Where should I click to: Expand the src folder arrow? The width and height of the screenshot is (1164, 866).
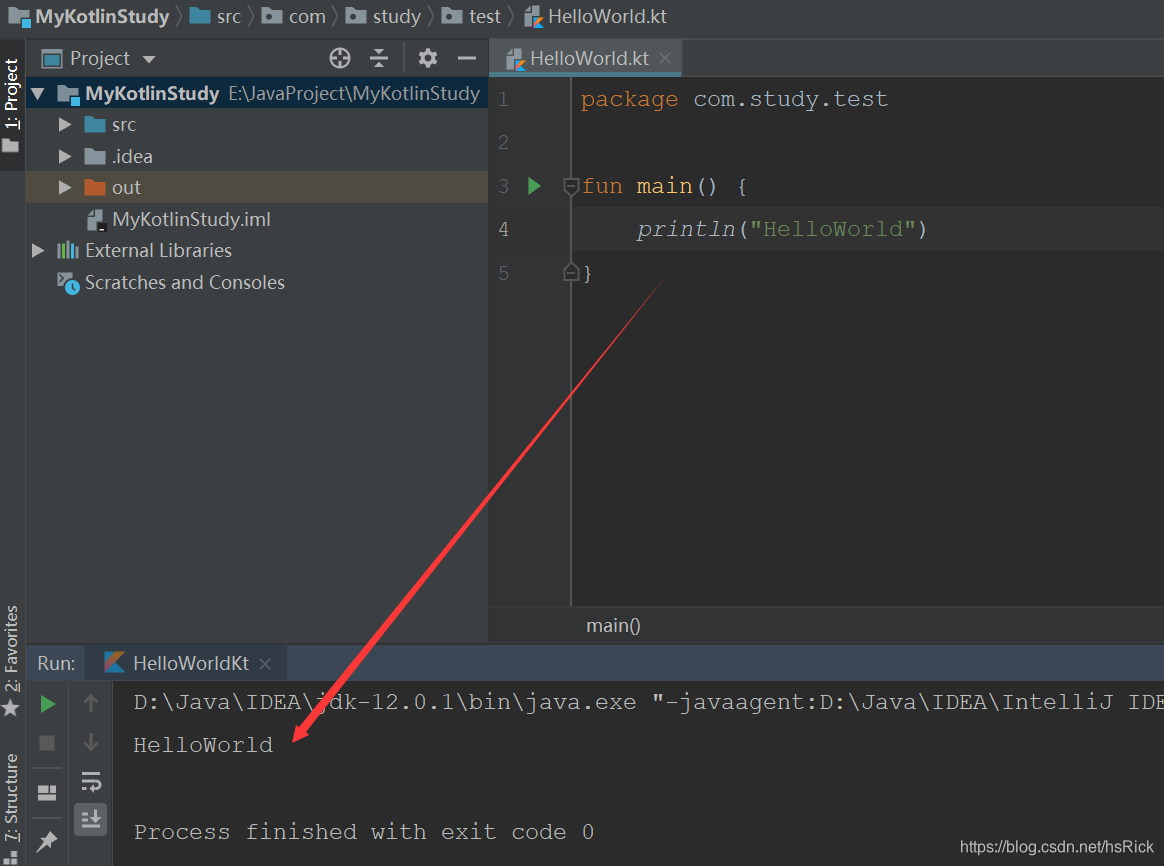coord(65,125)
